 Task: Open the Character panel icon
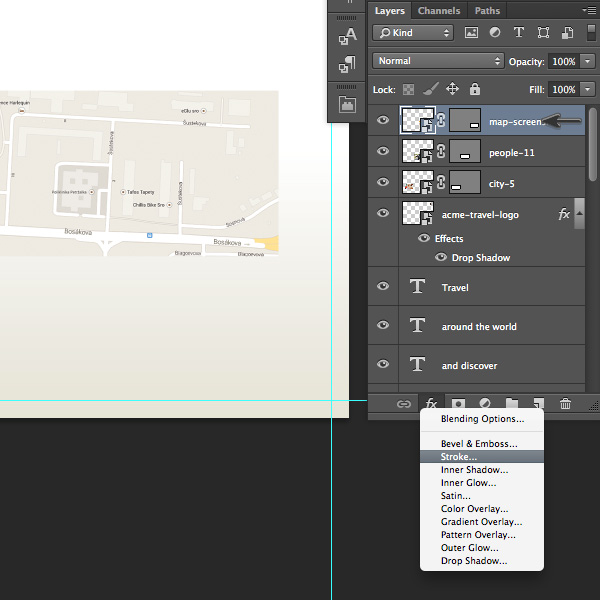pyautogui.click(x=347, y=36)
